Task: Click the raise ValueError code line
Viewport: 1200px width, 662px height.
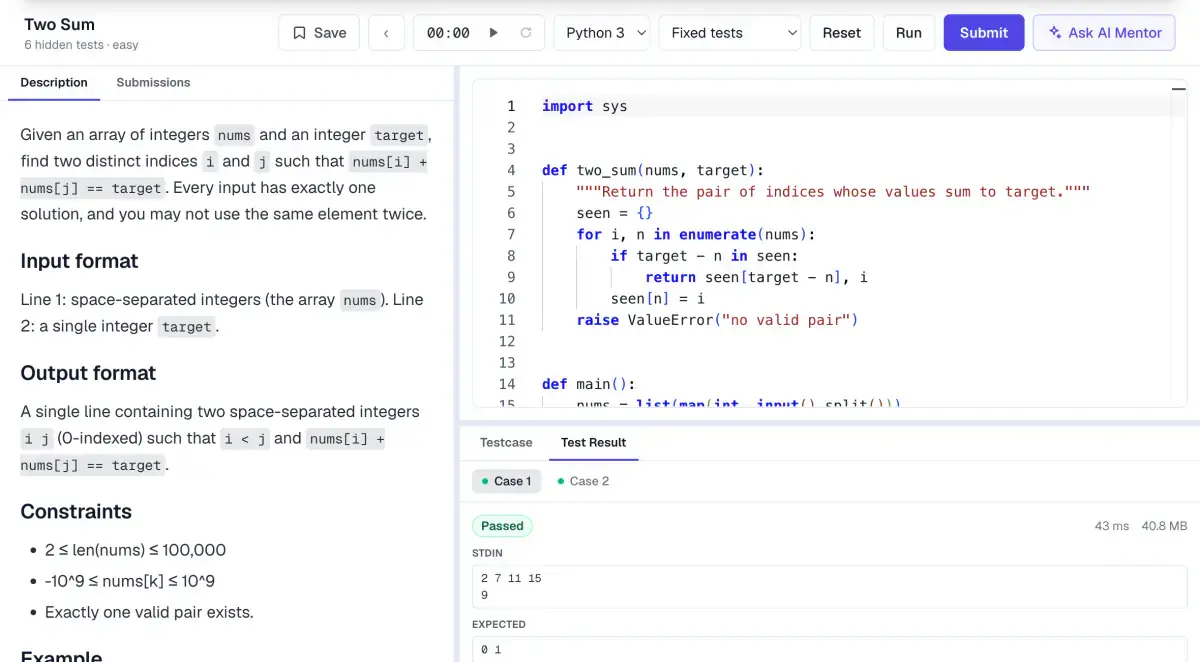Action: pos(718,320)
